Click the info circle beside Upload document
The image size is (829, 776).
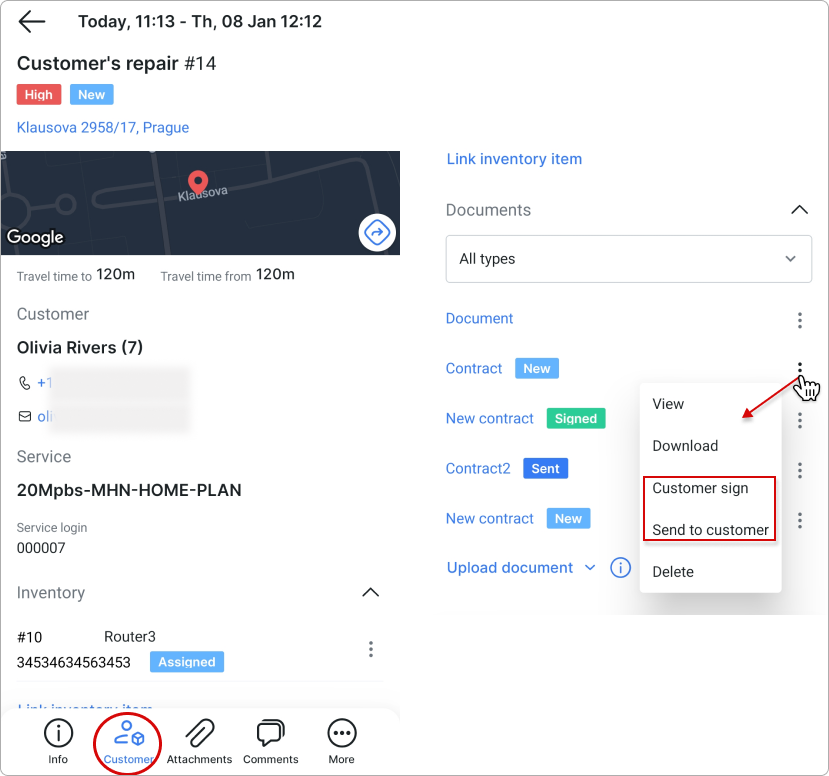pyautogui.click(x=620, y=567)
